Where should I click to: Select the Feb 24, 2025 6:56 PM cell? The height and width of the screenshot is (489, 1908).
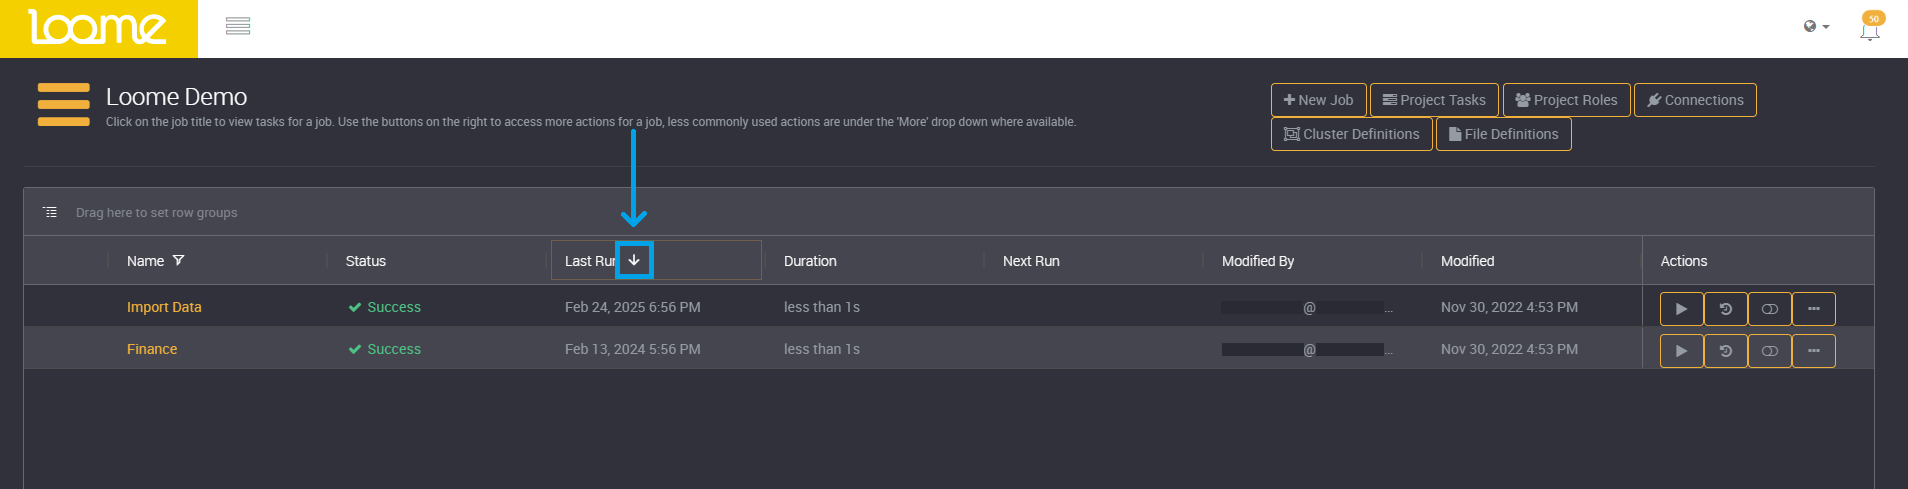(632, 307)
